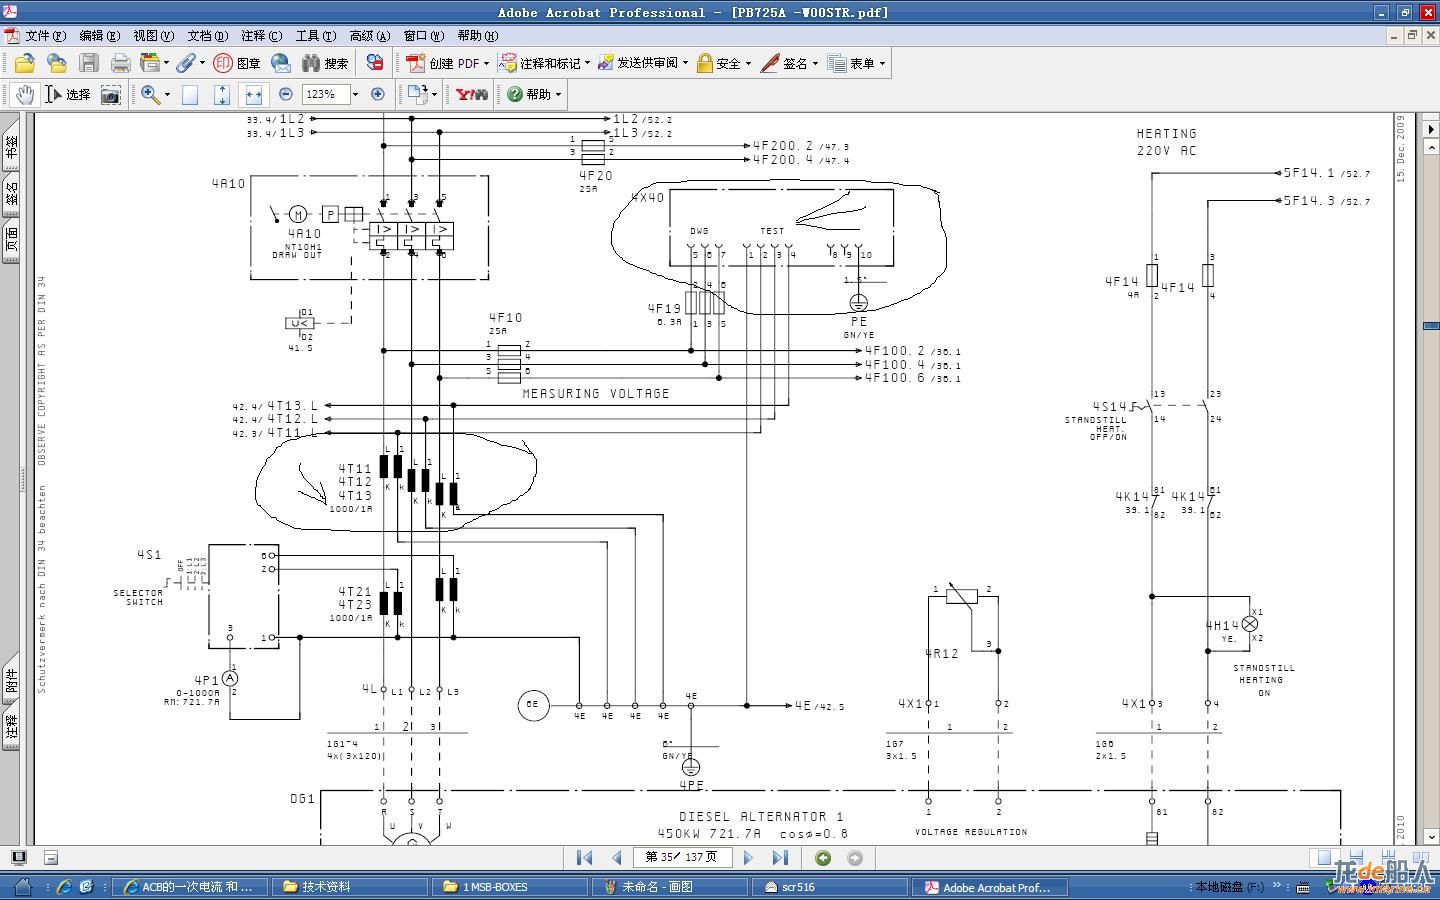Viewport: 1440px width, 900px height.
Task: Open the 文件(F) menu
Action: point(45,35)
